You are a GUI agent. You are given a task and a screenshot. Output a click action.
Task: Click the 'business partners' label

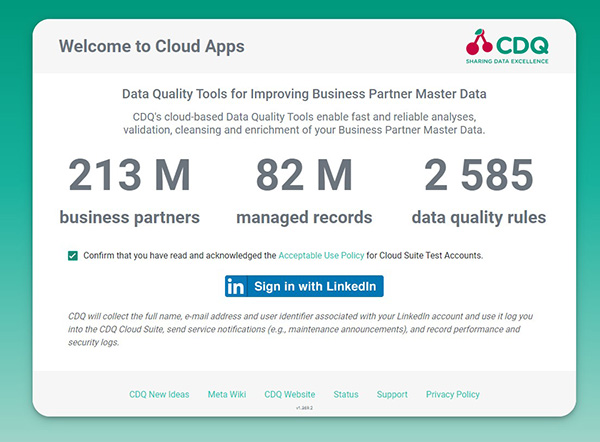[129, 217]
